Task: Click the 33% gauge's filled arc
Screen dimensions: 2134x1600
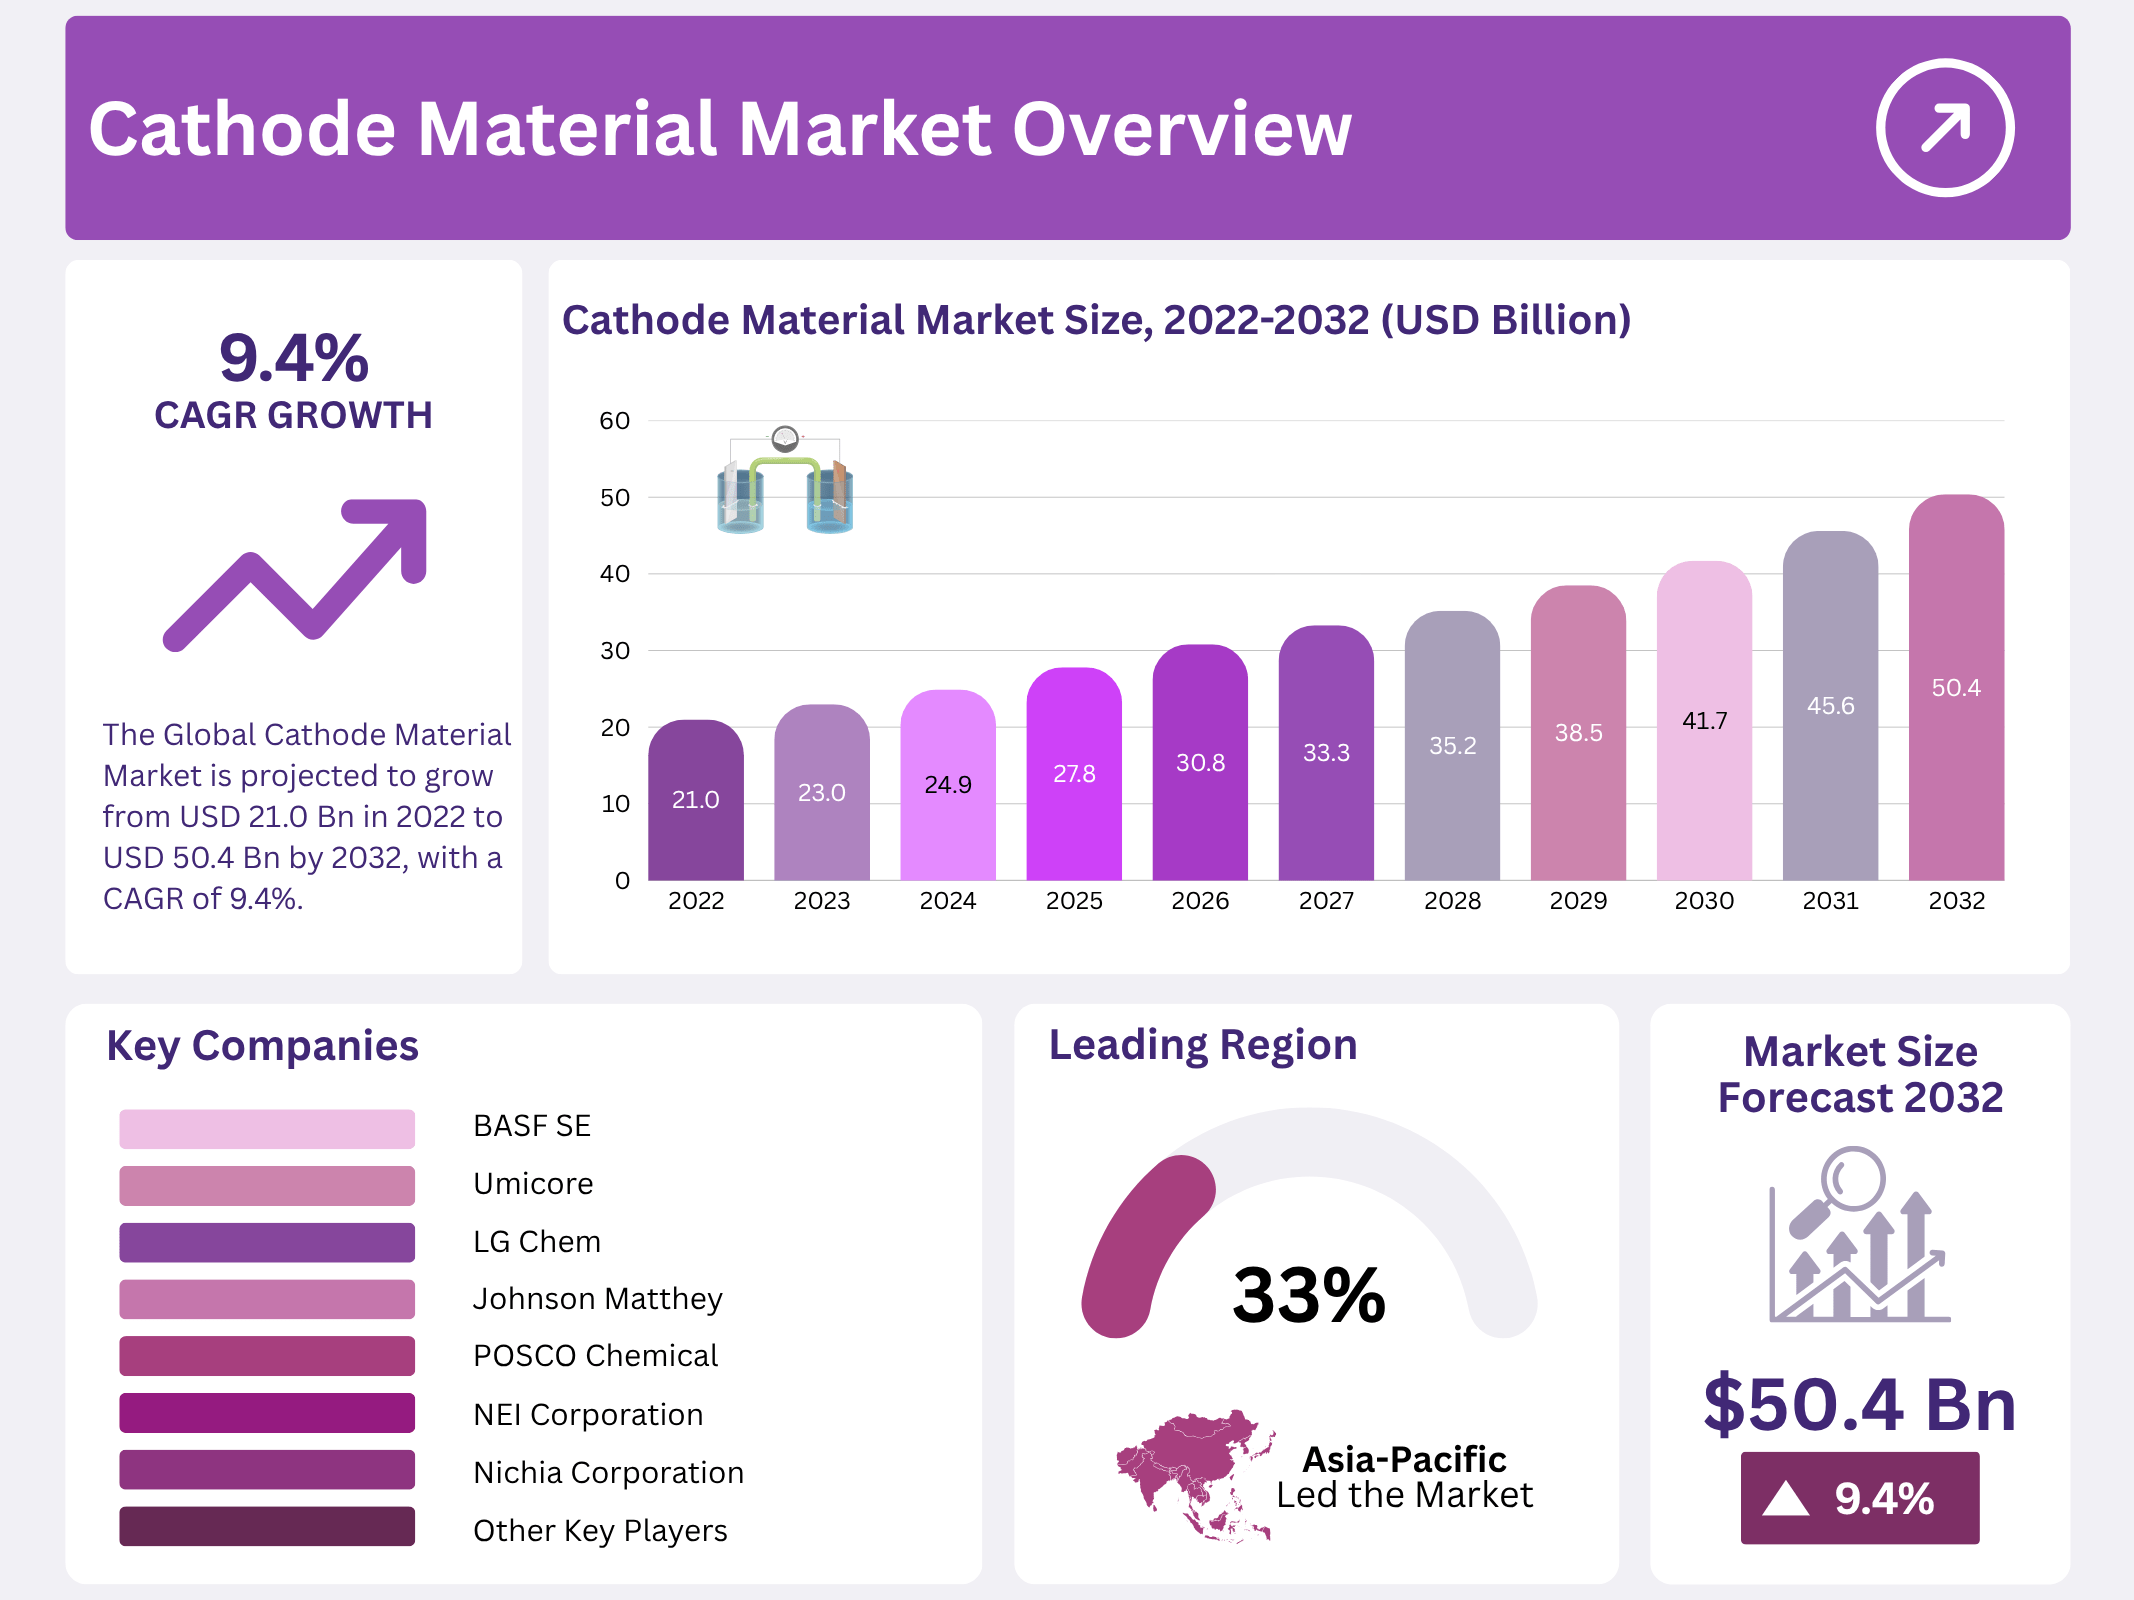Action: click(x=1143, y=1245)
